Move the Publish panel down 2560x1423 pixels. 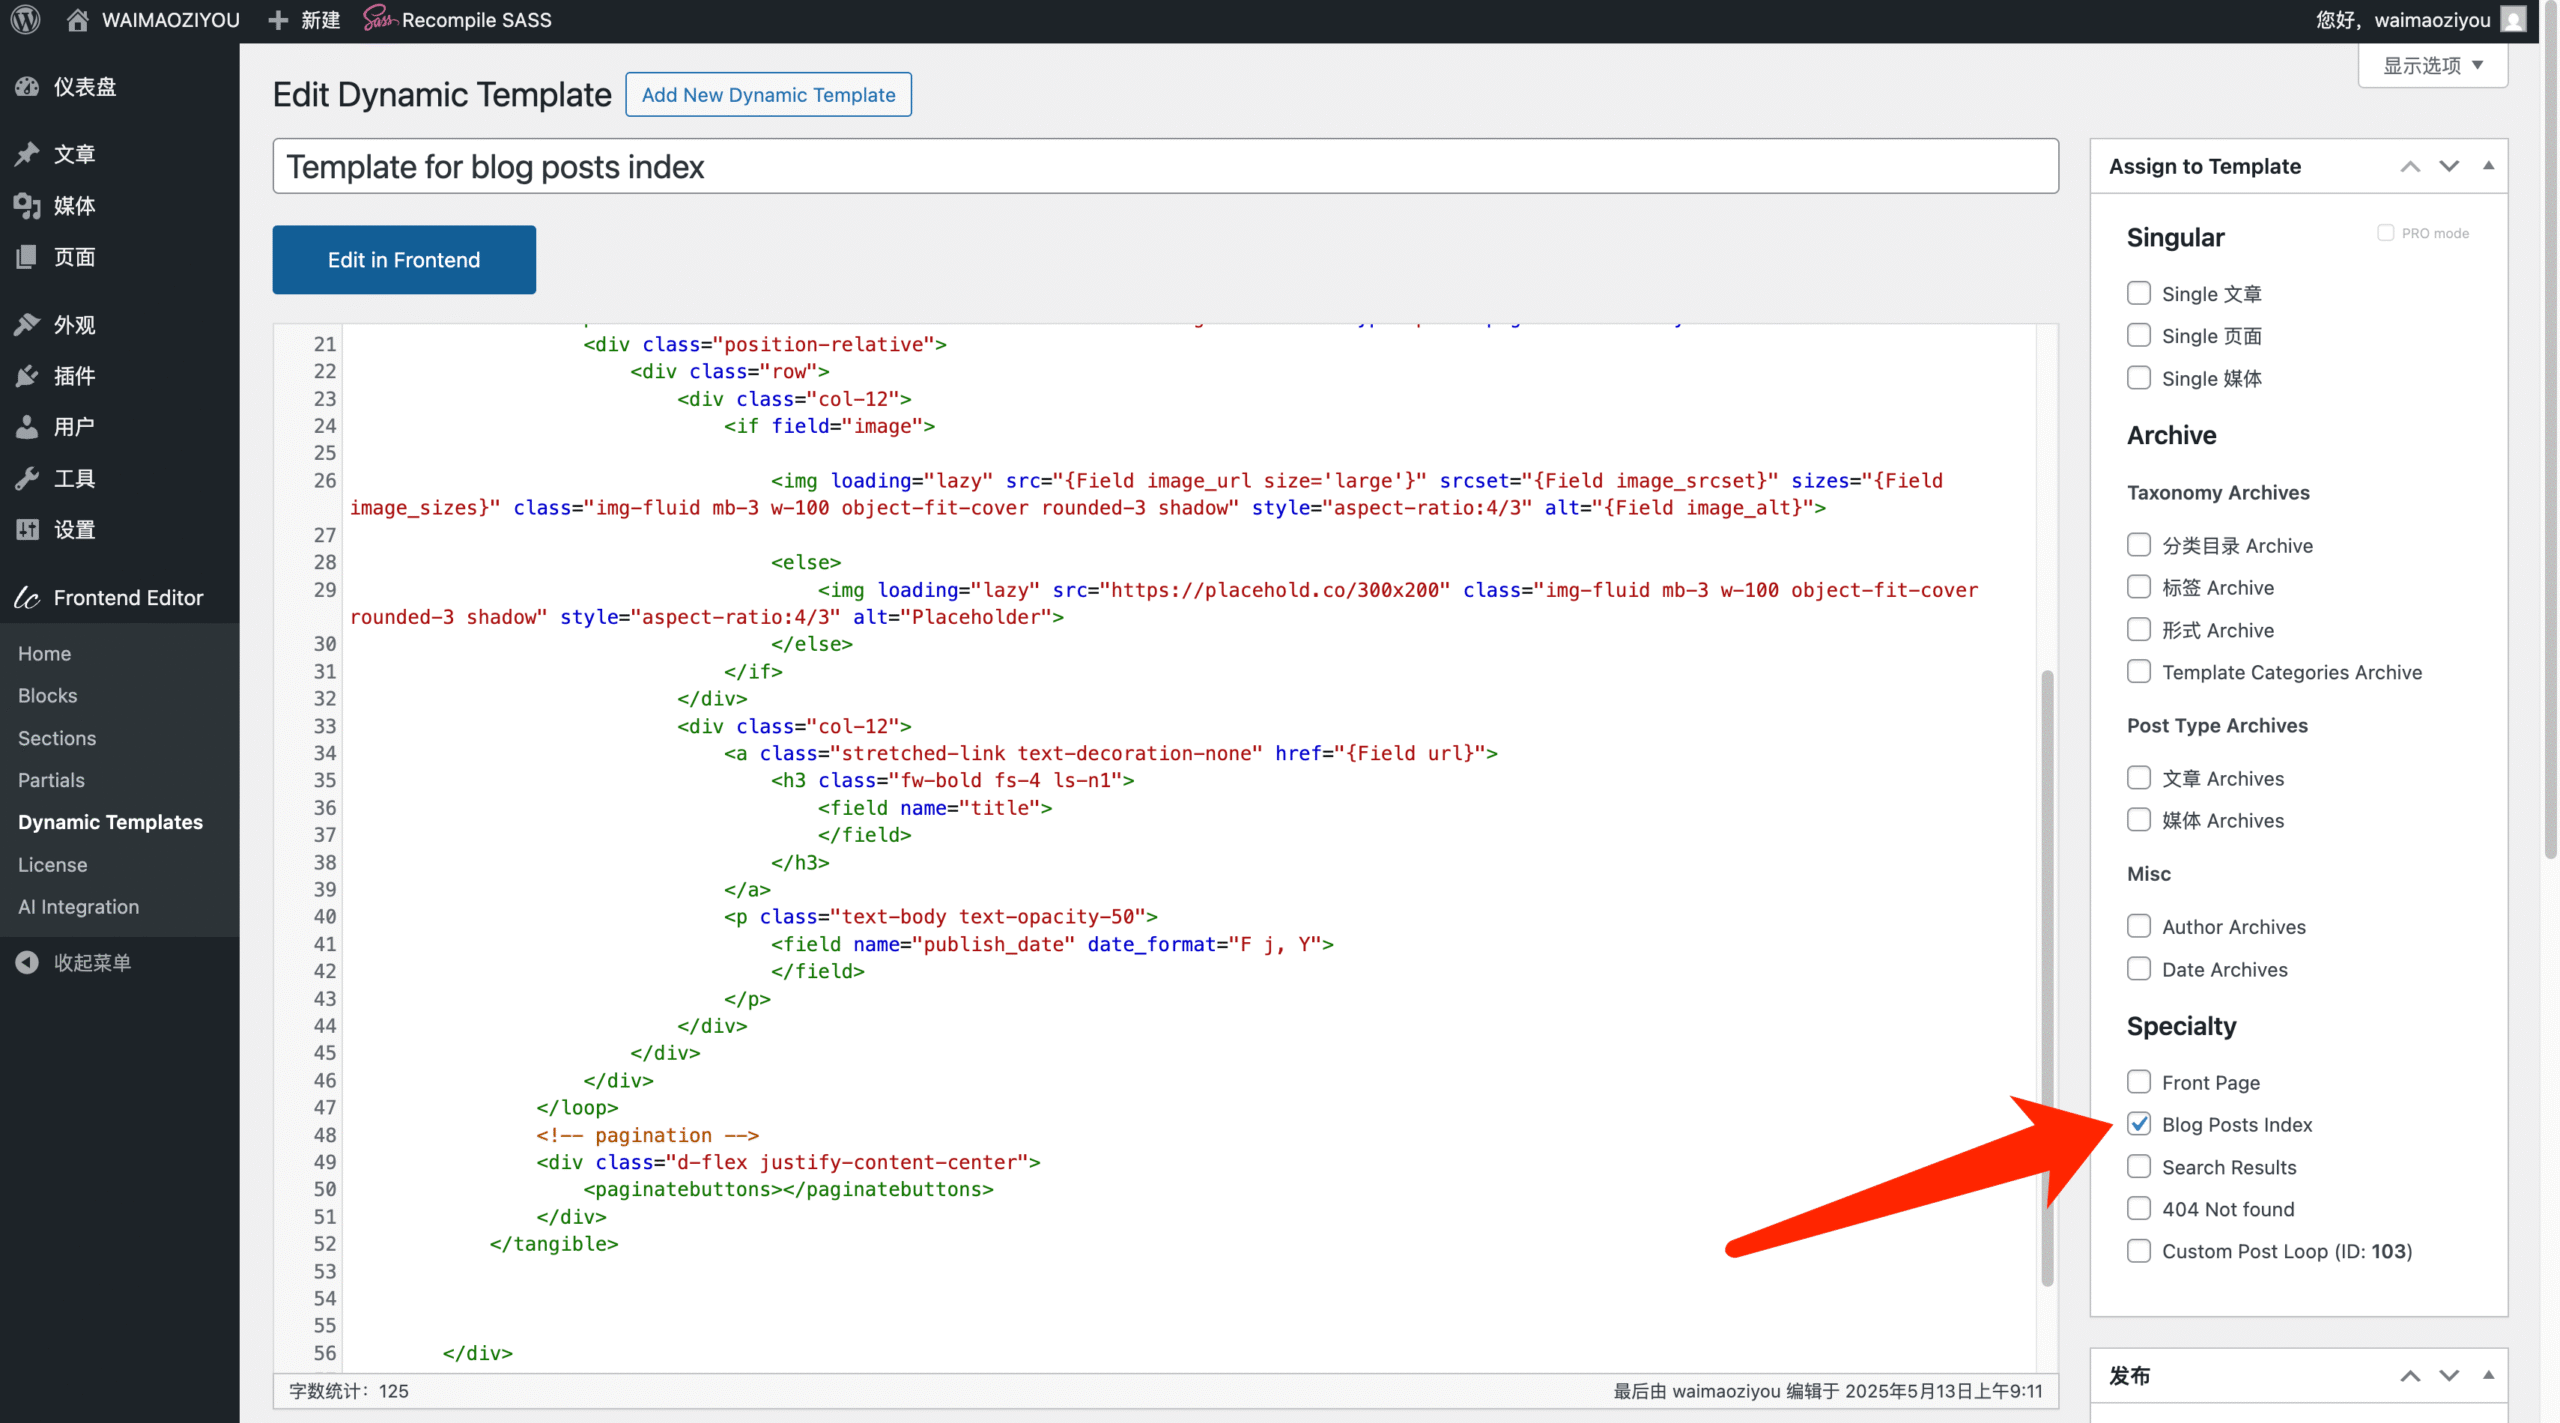click(2449, 1376)
